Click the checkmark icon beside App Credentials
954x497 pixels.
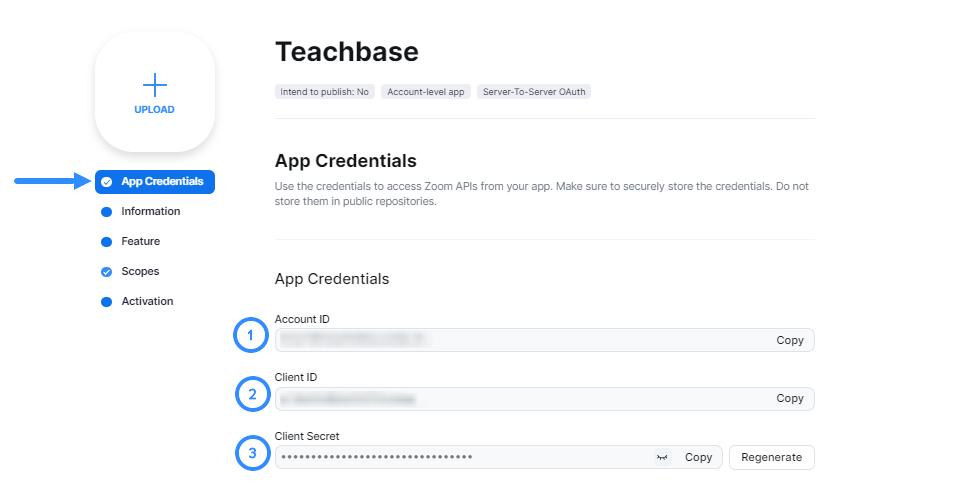point(106,182)
